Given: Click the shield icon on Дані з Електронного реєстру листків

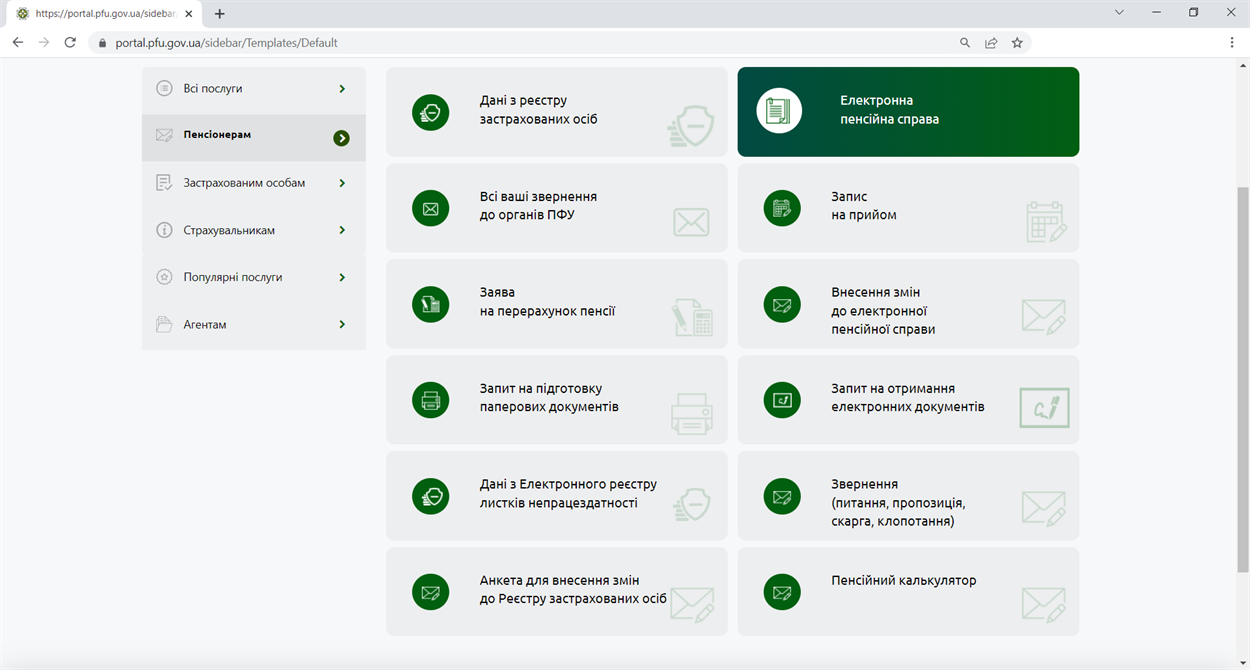Looking at the screenshot, I should [431, 496].
